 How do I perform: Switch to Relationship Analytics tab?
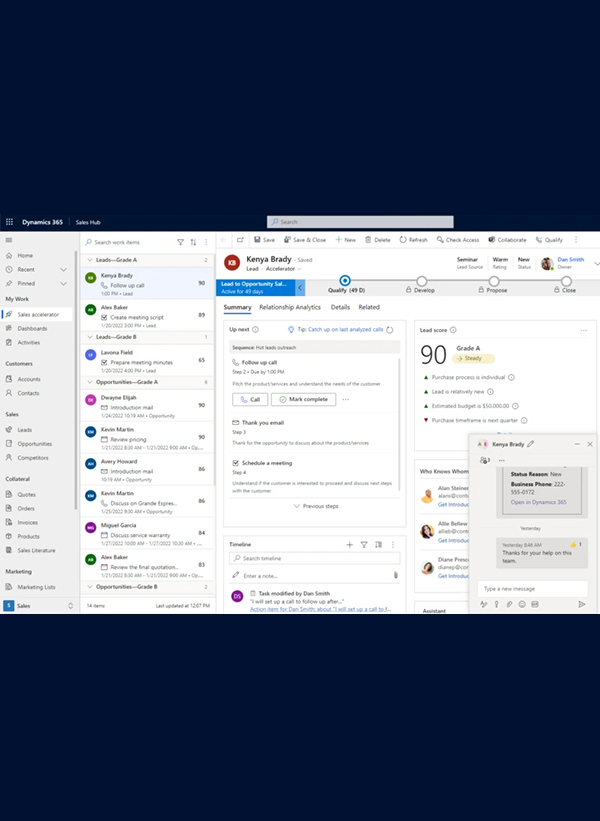click(290, 307)
